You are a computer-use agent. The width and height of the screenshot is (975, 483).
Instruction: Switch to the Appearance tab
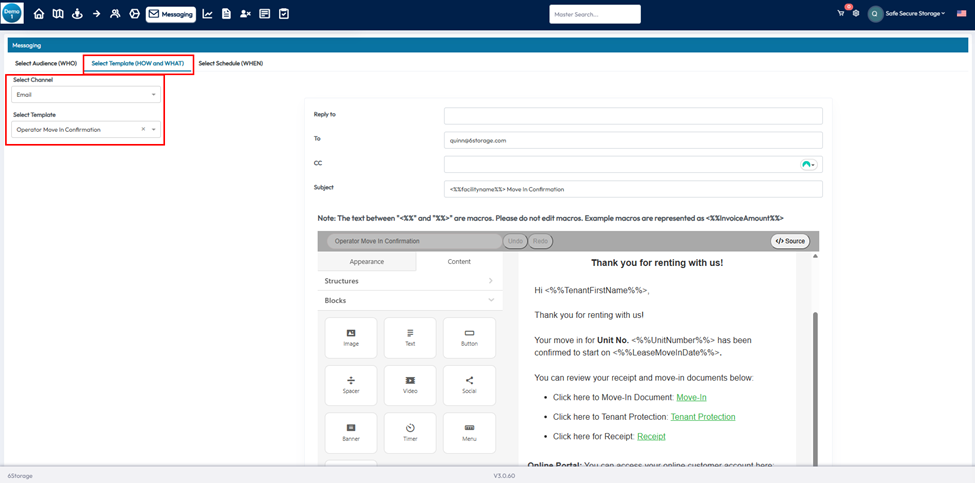(367, 261)
